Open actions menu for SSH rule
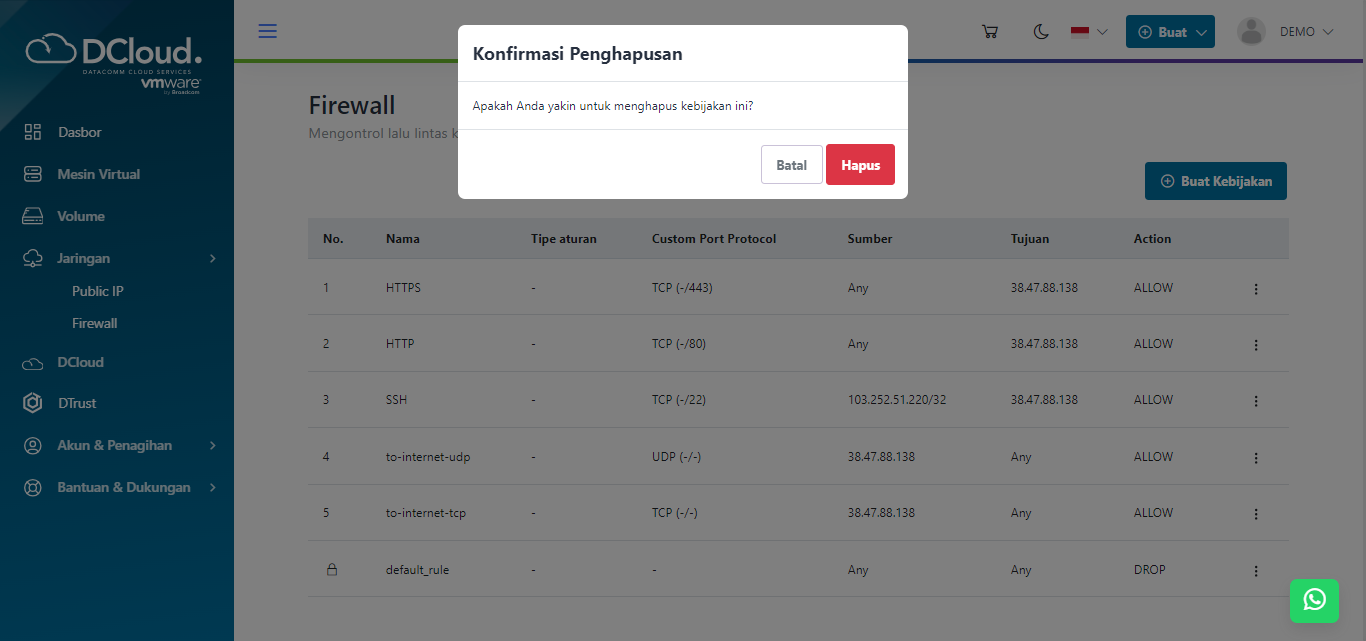1366x641 pixels. pos(1256,401)
